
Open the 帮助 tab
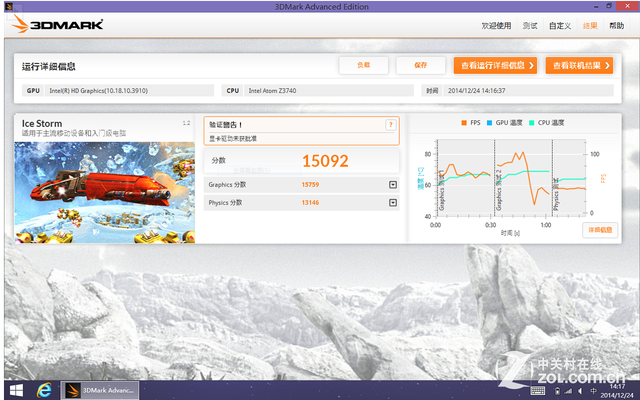tap(617, 26)
